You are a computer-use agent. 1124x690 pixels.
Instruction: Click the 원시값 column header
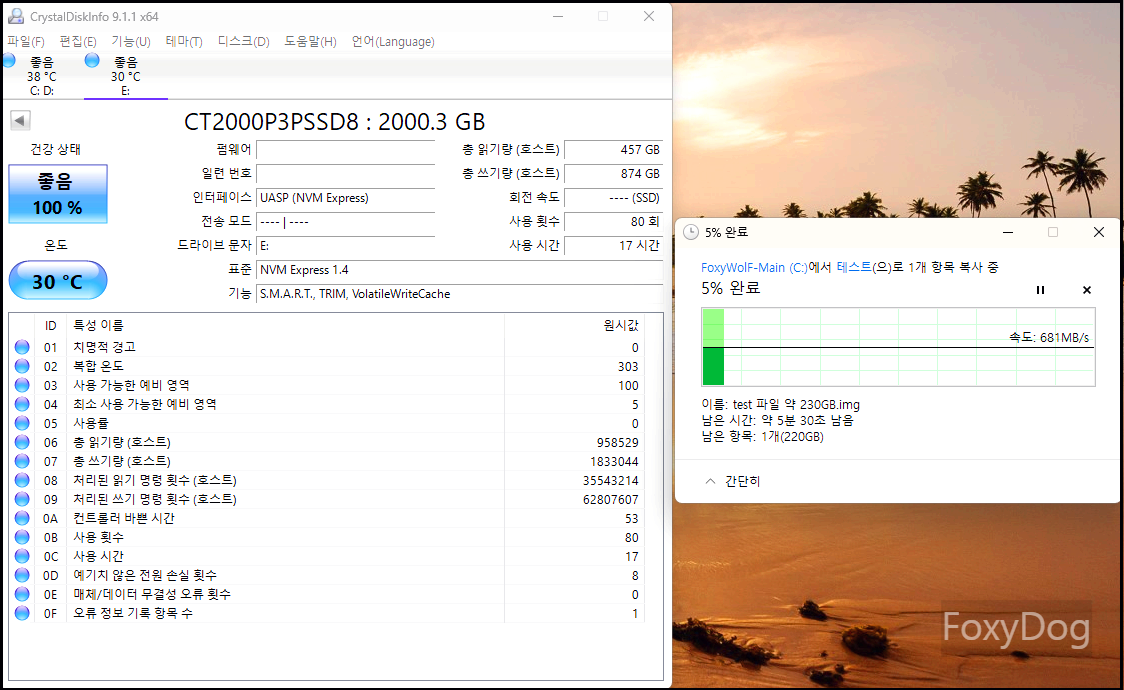[x=621, y=325]
